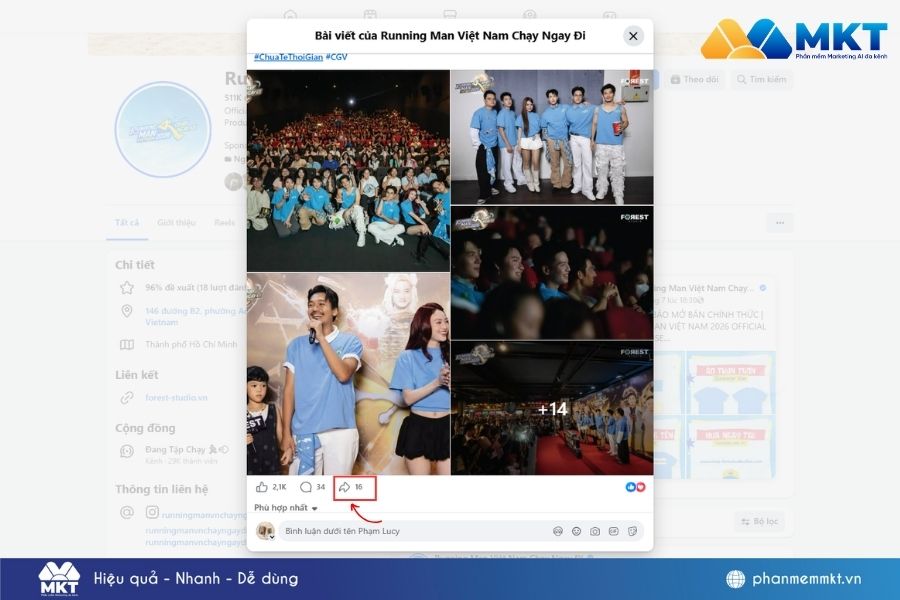
Task: Switch to the Reels tab
Action: [224, 223]
